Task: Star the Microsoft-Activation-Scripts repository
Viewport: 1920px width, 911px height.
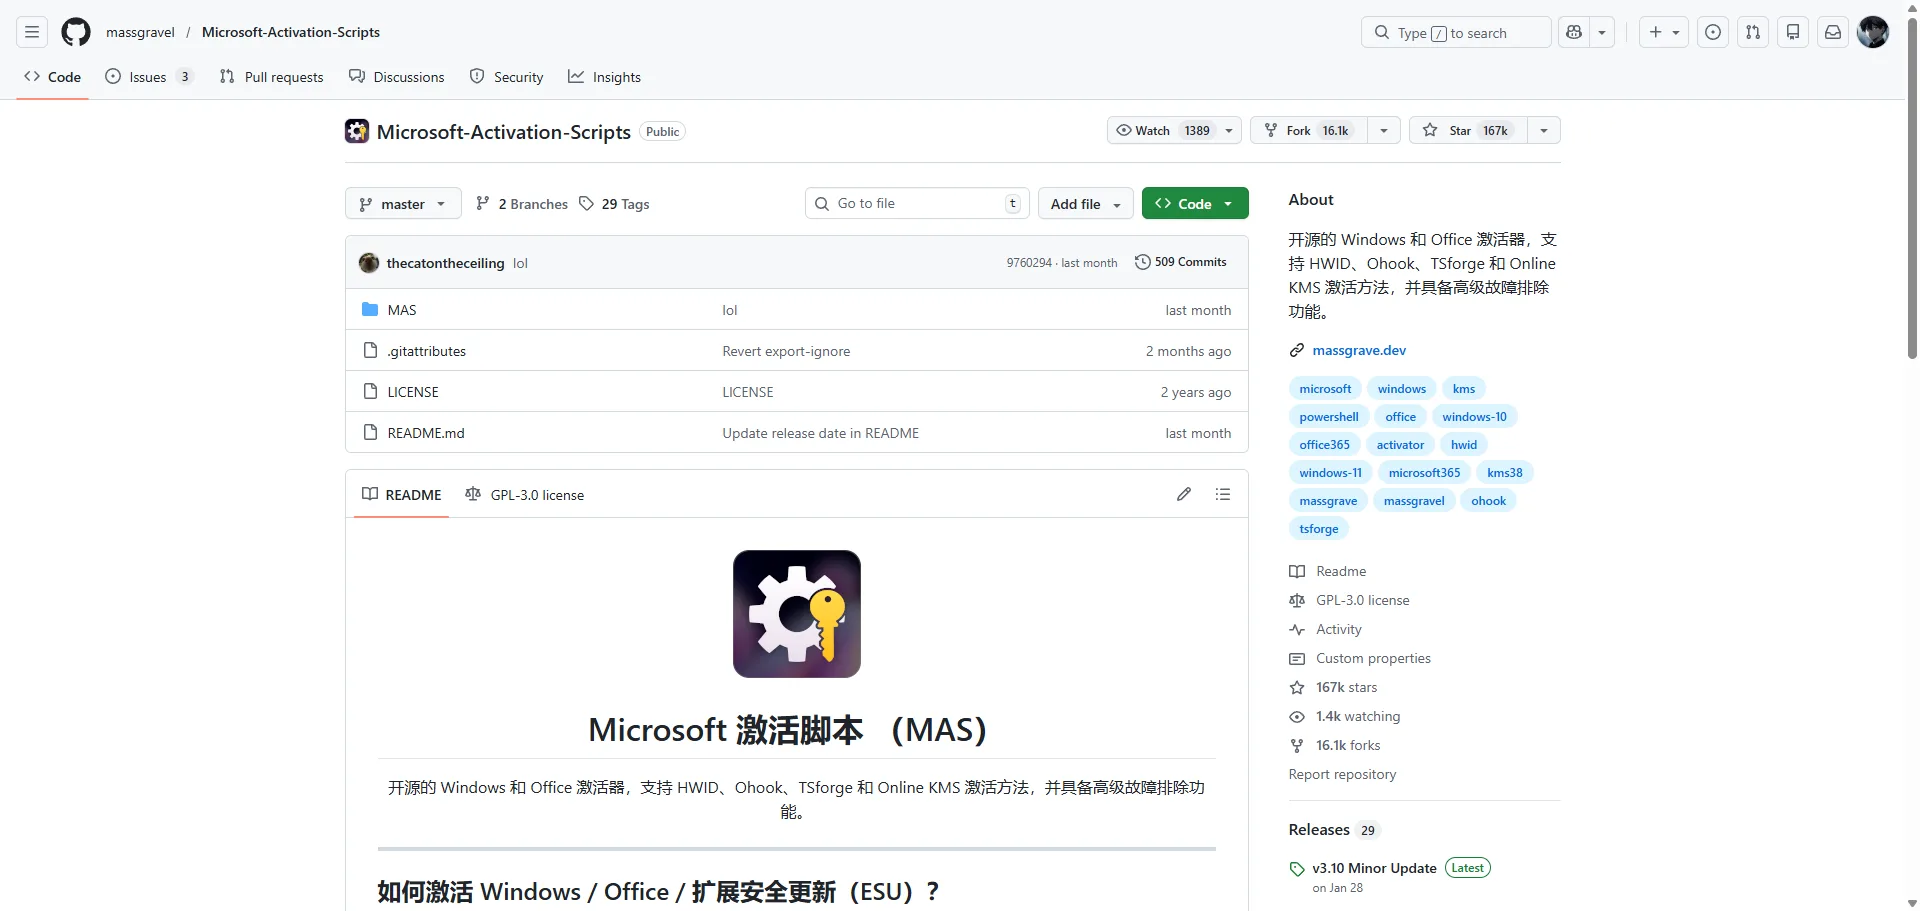Action: pos(1467,131)
